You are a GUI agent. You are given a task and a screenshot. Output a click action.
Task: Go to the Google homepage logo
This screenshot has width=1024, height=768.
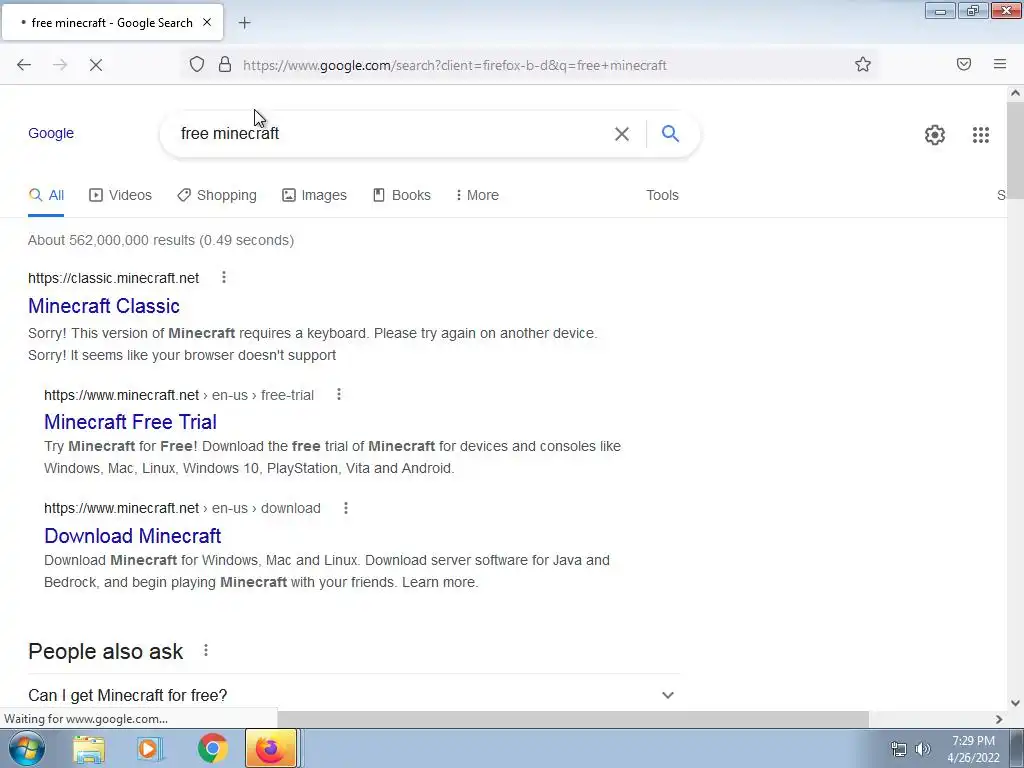51,133
